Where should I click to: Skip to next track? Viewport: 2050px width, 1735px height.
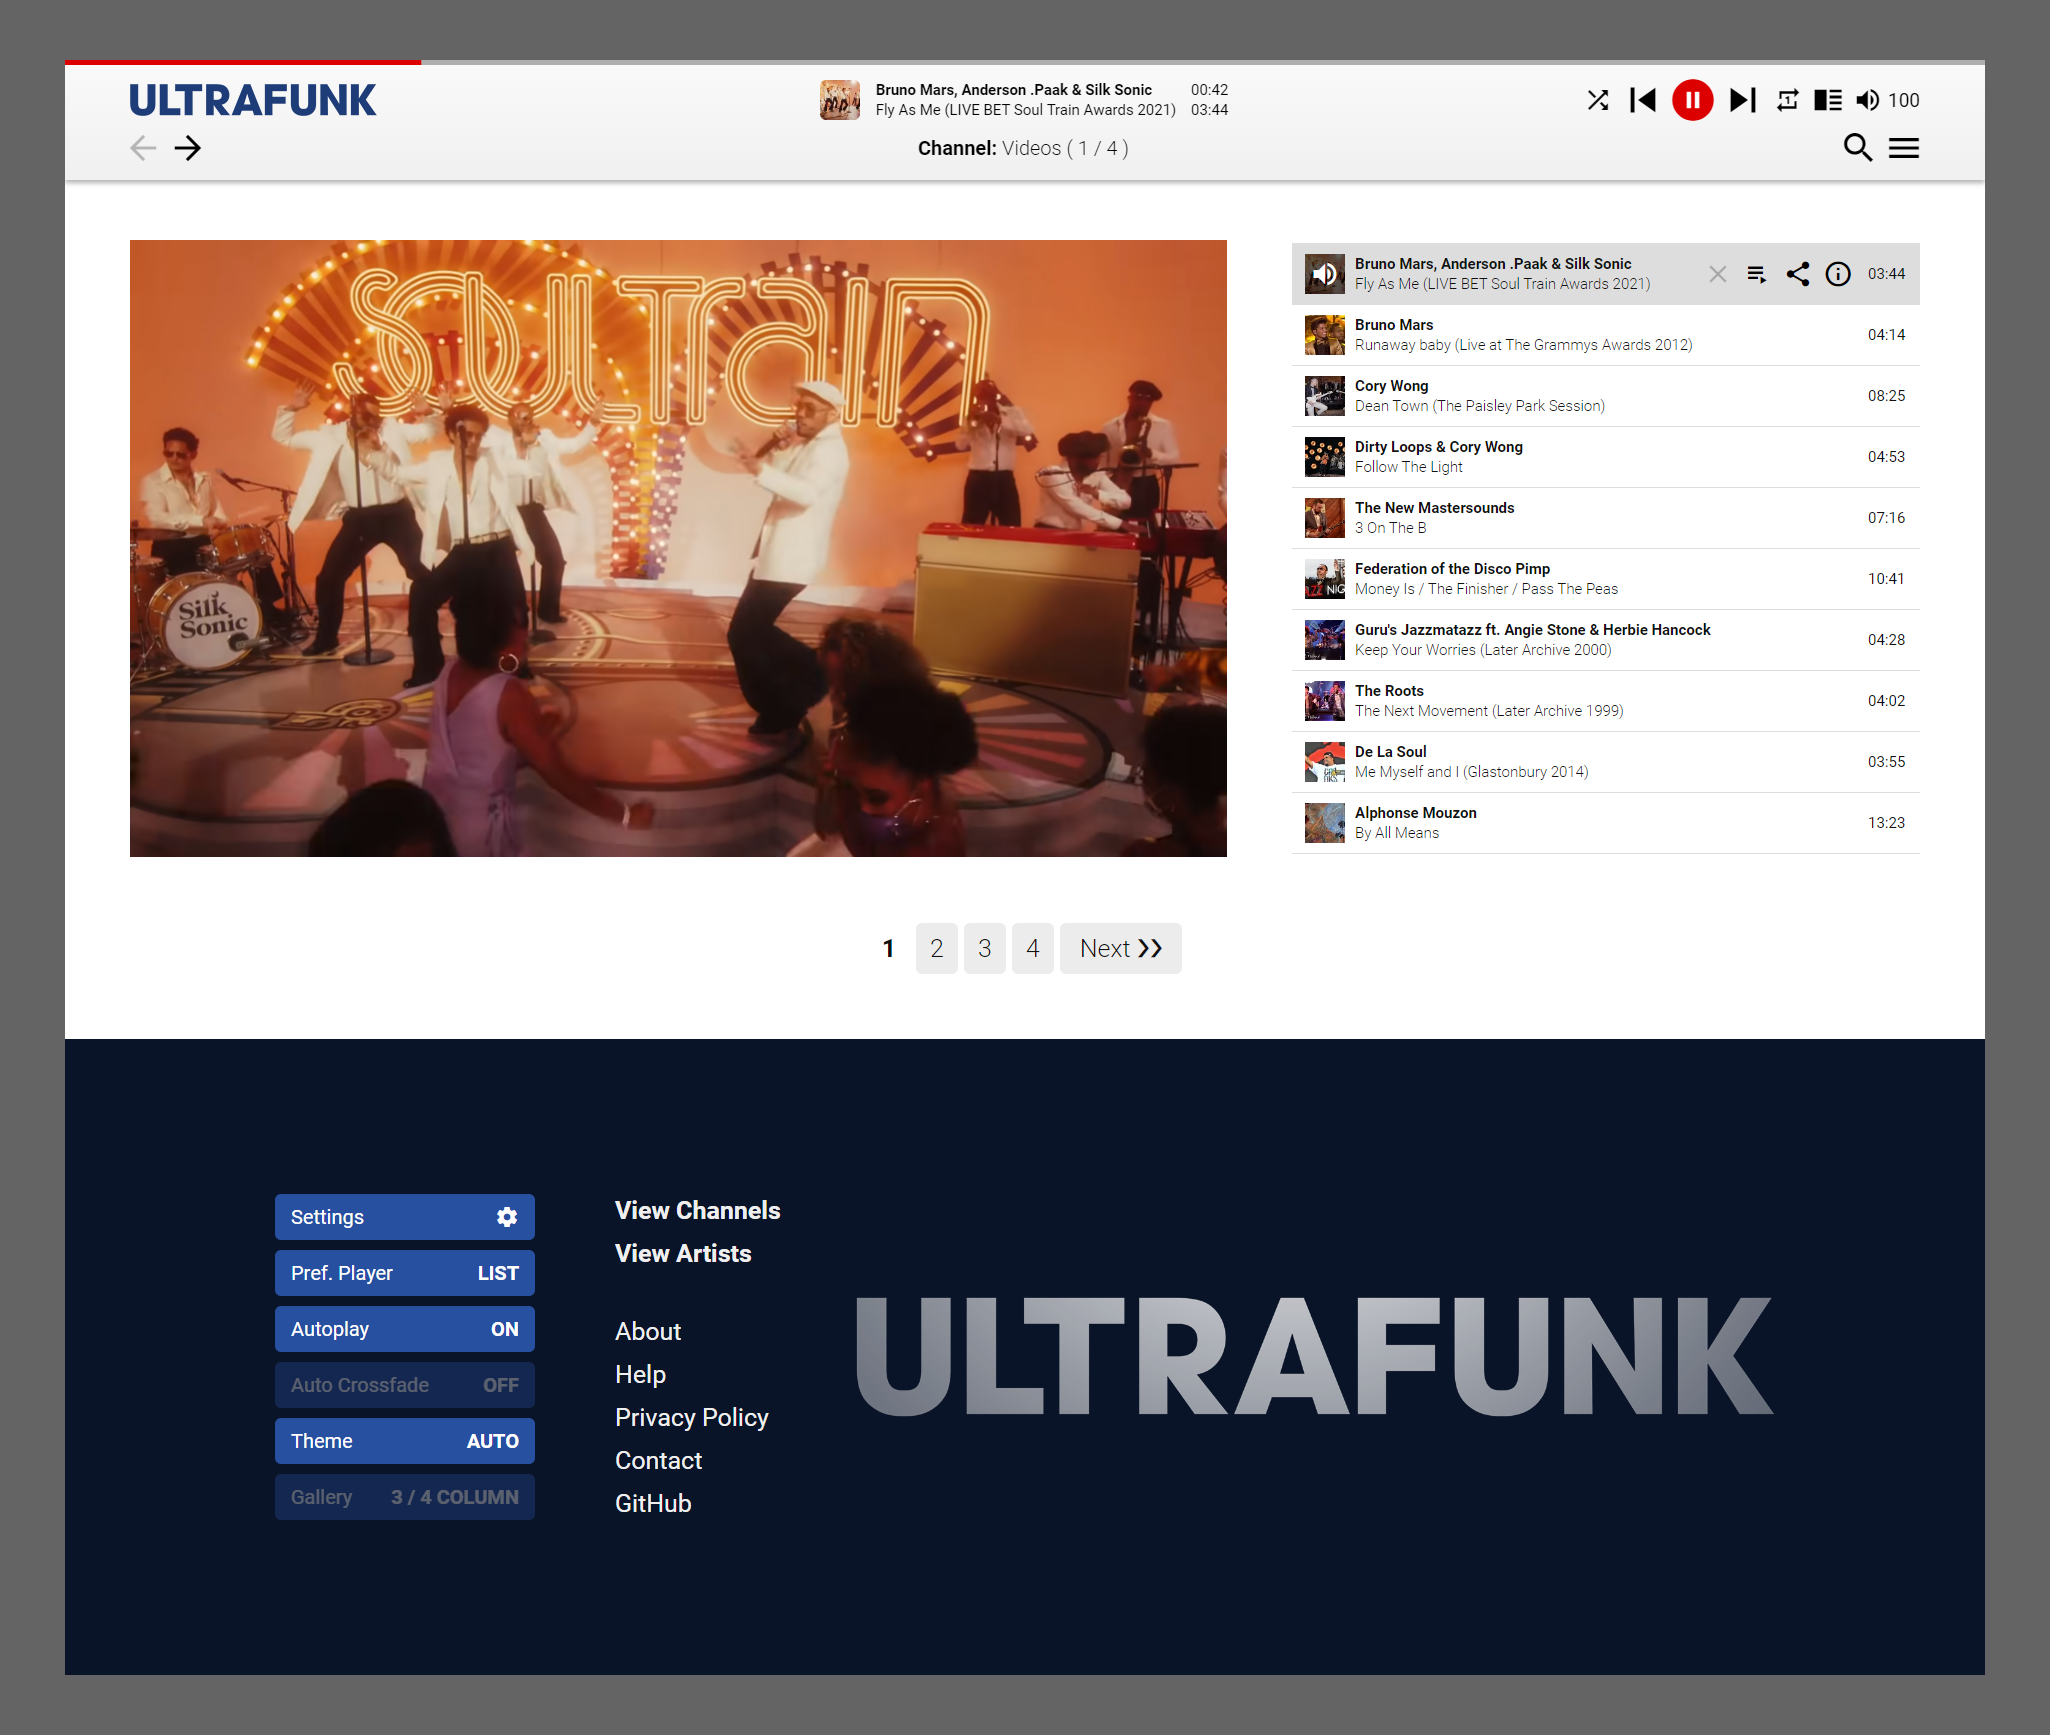pyautogui.click(x=1743, y=100)
